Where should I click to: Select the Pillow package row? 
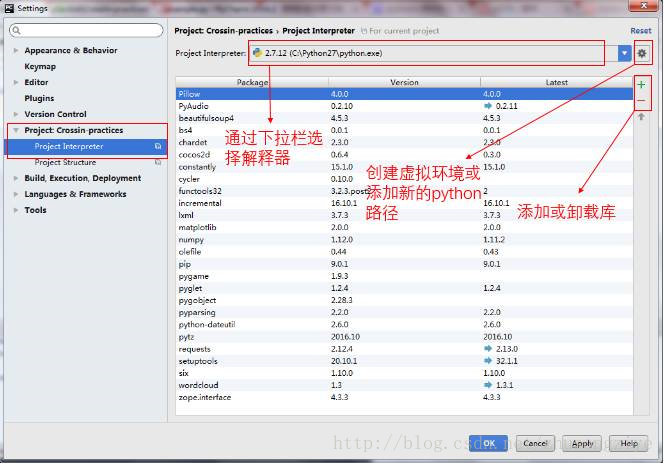click(404, 94)
